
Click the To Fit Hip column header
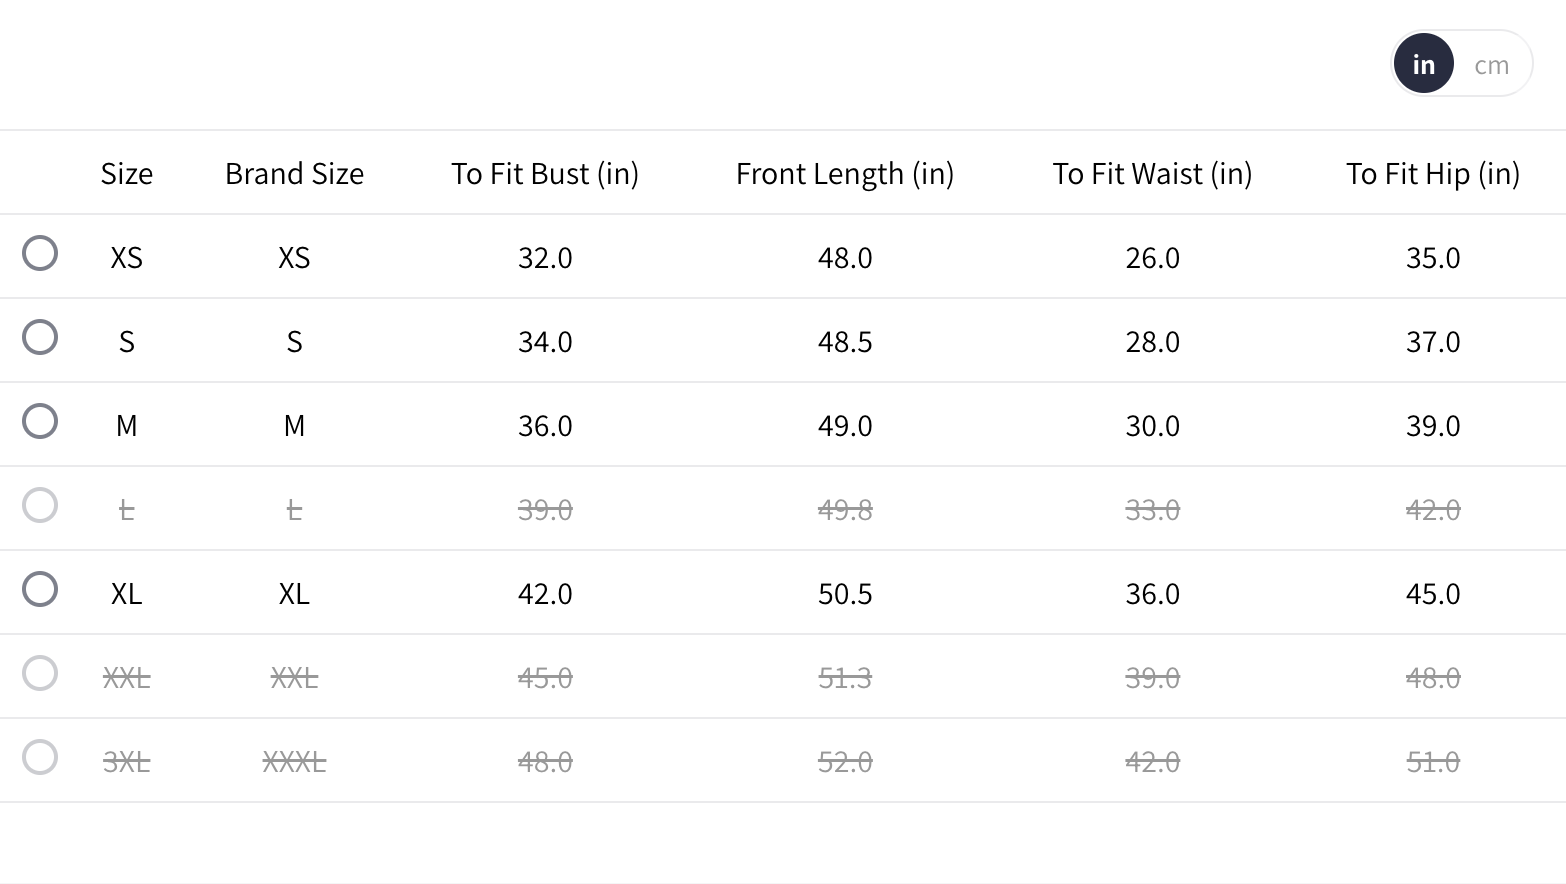coord(1433,174)
